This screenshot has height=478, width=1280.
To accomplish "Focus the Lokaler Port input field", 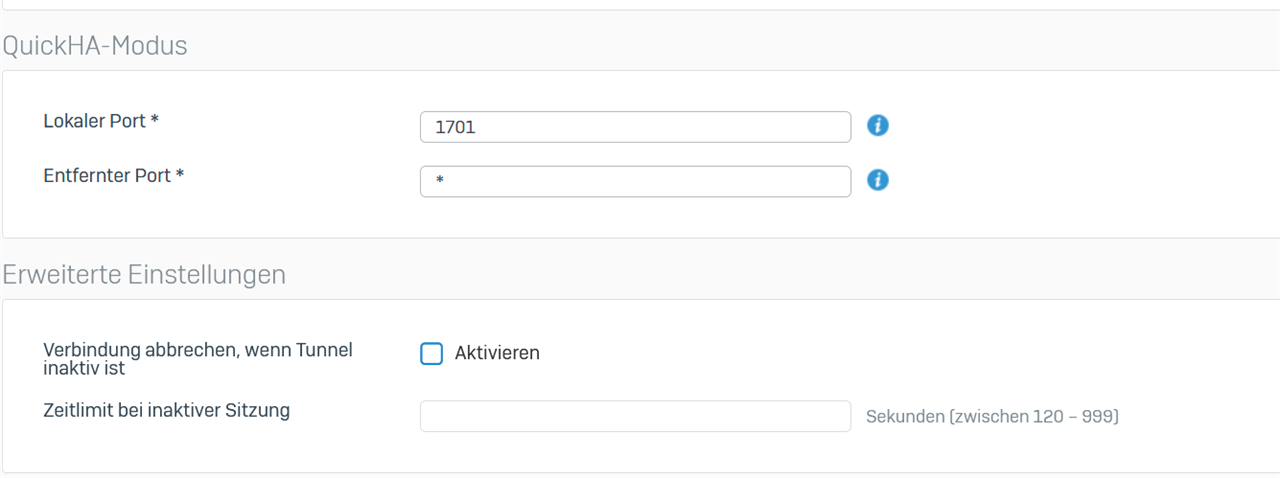I will click(636, 127).
